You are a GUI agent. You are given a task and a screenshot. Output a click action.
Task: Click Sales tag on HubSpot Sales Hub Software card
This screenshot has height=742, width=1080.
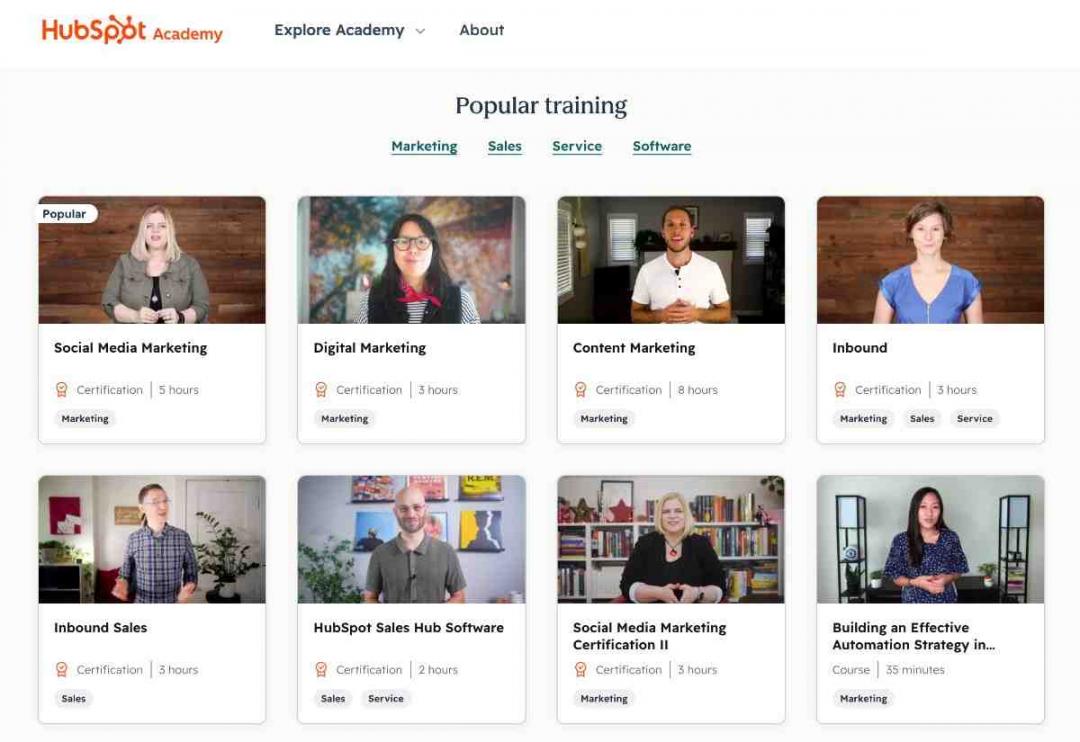(333, 698)
